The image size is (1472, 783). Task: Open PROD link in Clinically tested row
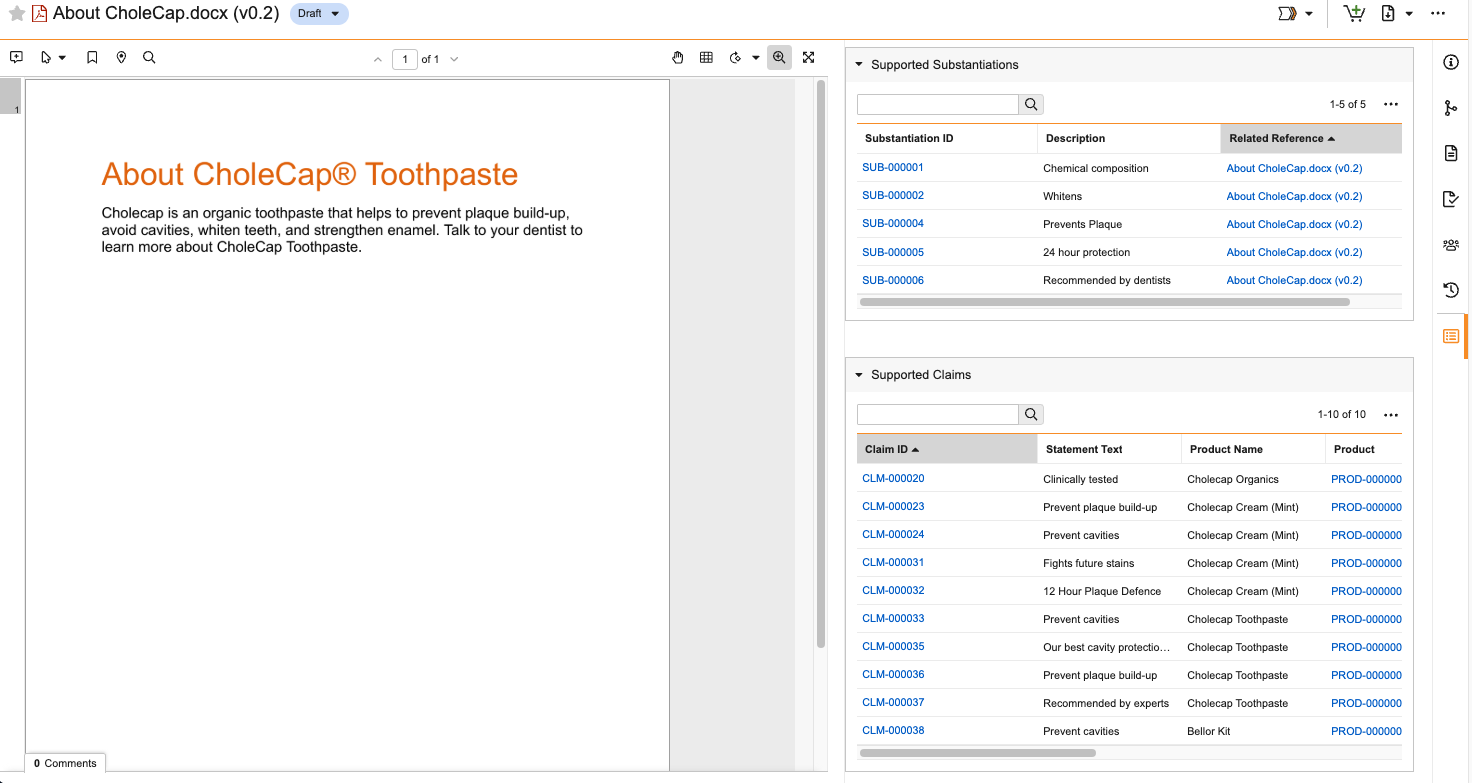(1366, 479)
